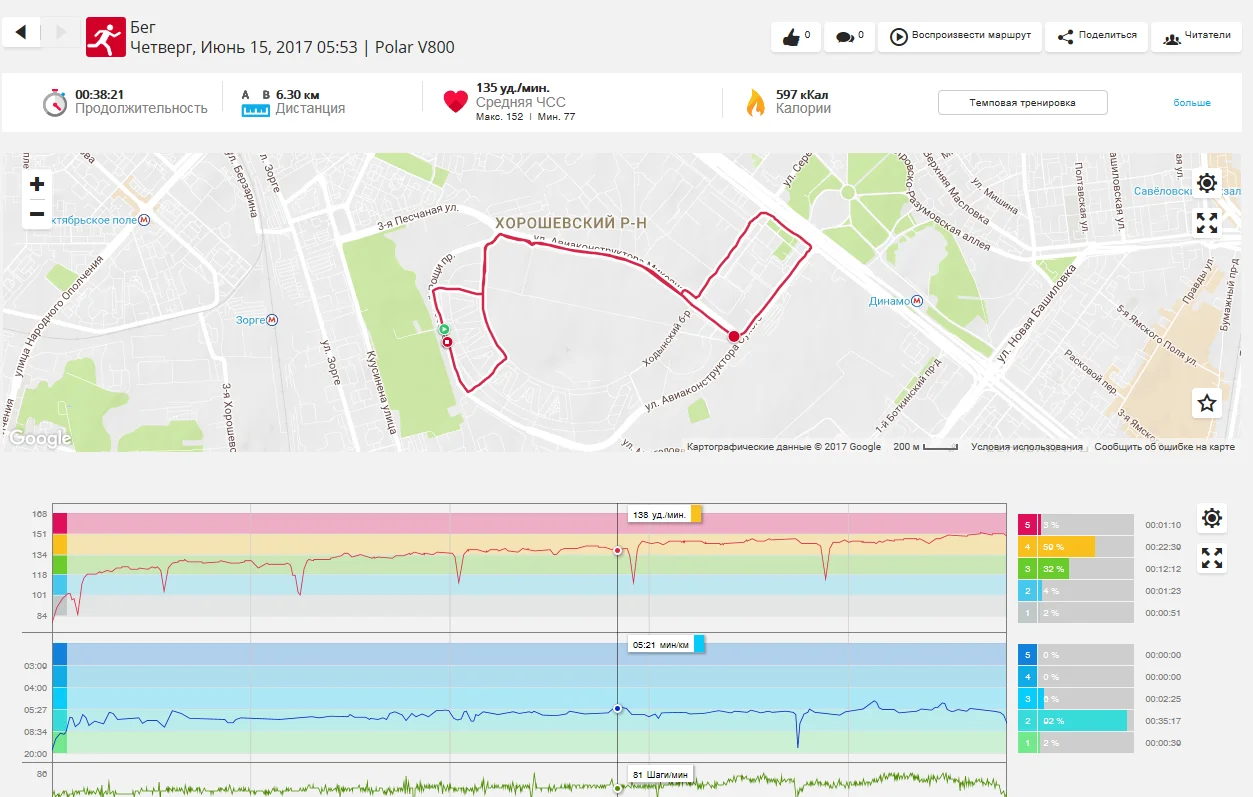Click the calories flame icon
This screenshot has height=797, width=1253.
point(756,102)
